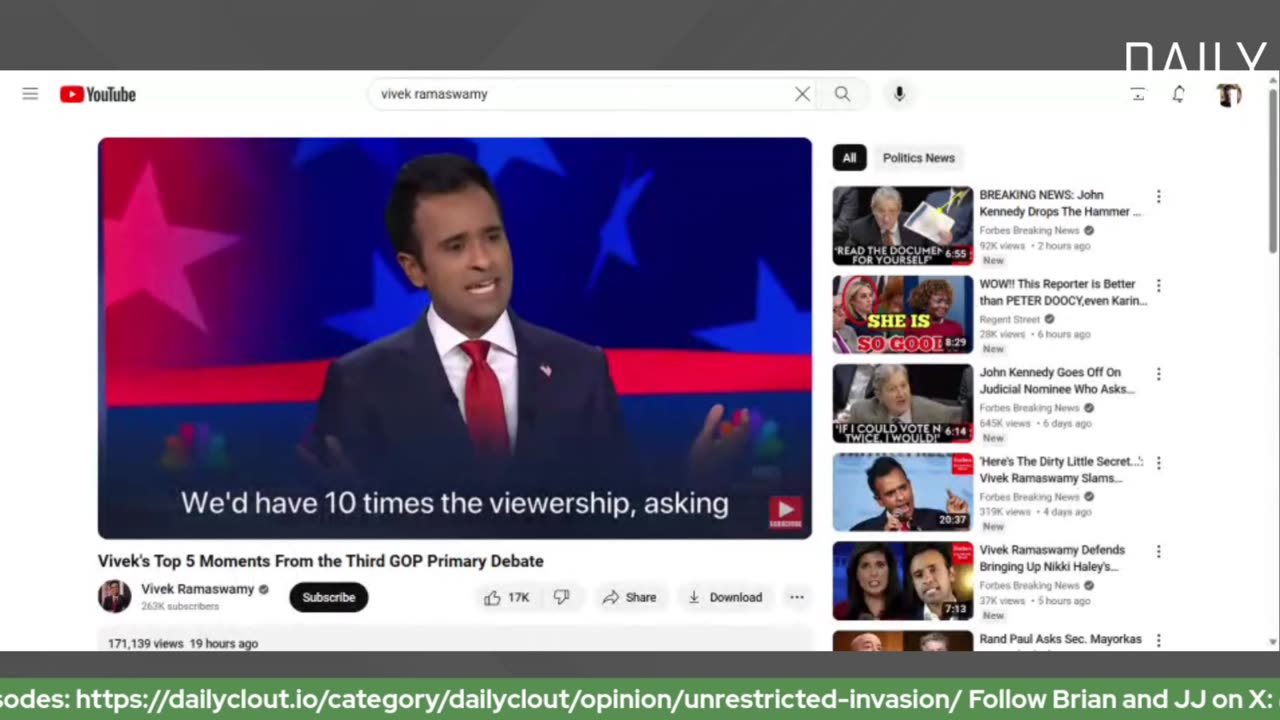The height and width of the screenshot is (720, 1280).
Task: Open options for Rand Paul Asks video
Action: click(1159, 640)
